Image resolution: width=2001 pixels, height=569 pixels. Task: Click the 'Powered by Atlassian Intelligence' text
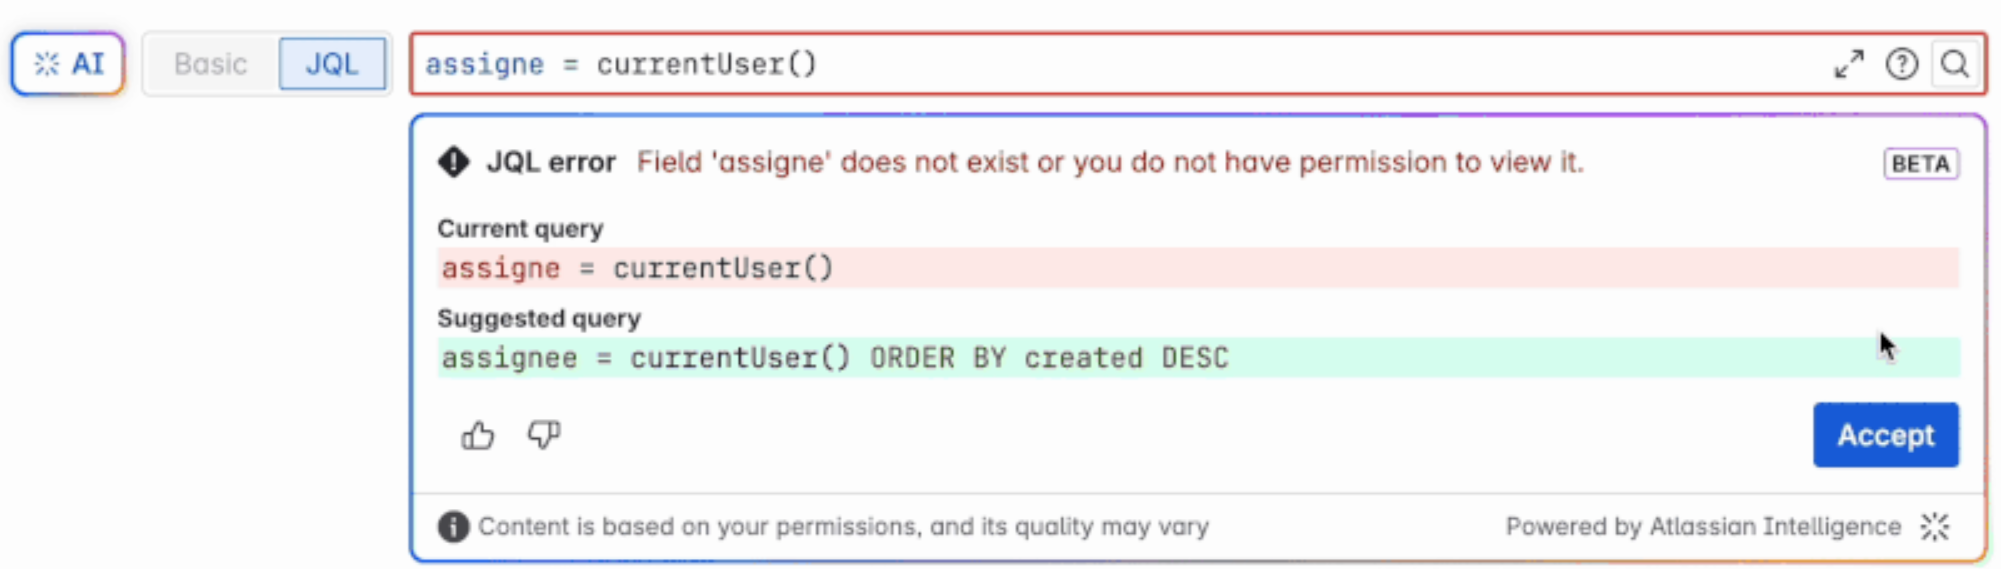(x=1702, y=526)
